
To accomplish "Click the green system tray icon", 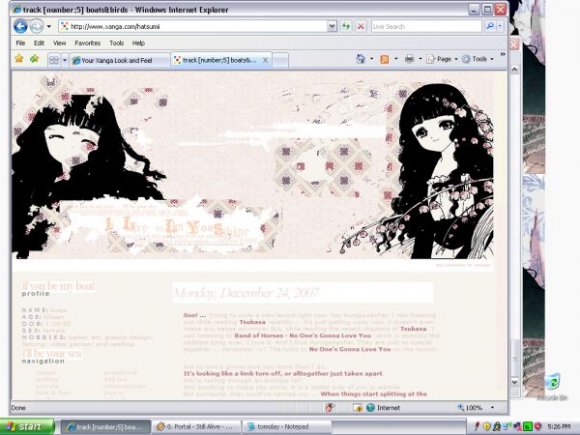I will pyautogui.click(x=528, y=427).
